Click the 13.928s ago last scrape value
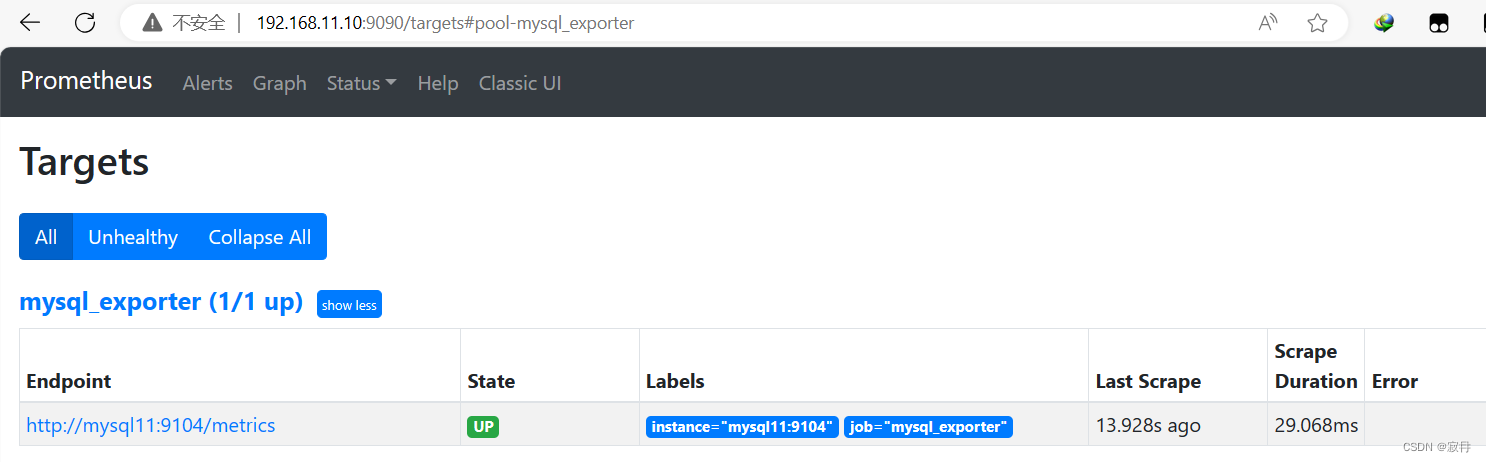 point(1148,426)
